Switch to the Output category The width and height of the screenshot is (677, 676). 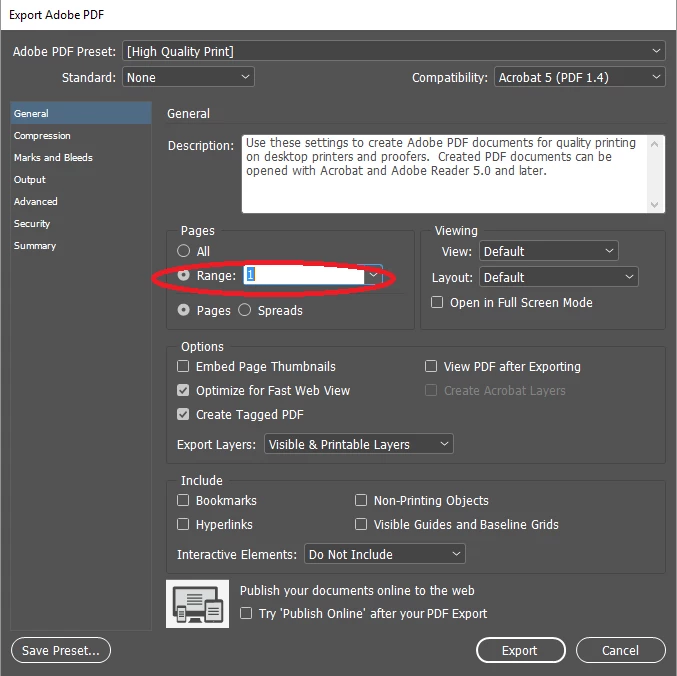click(x=81, y=180)
